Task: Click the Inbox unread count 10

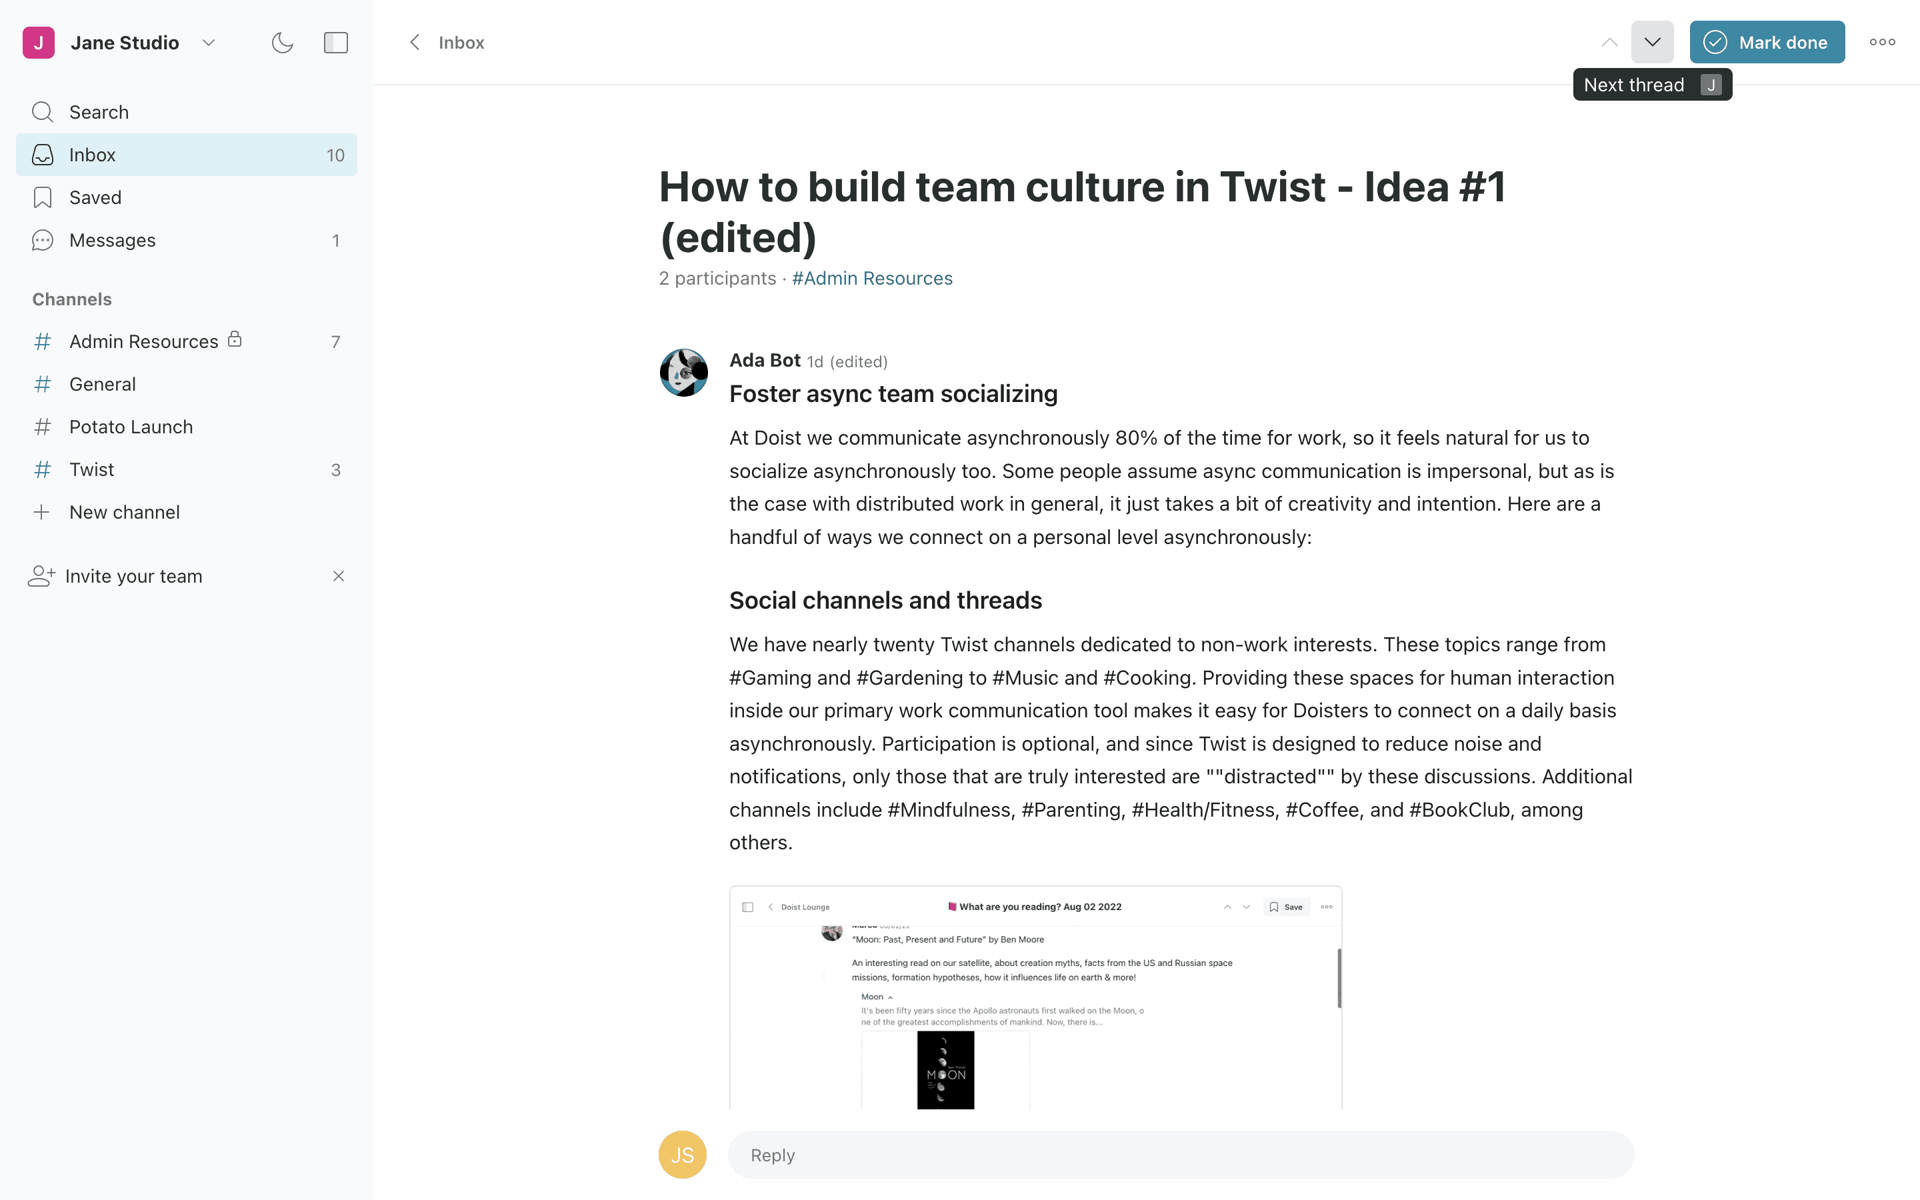Action: point(335,155)
